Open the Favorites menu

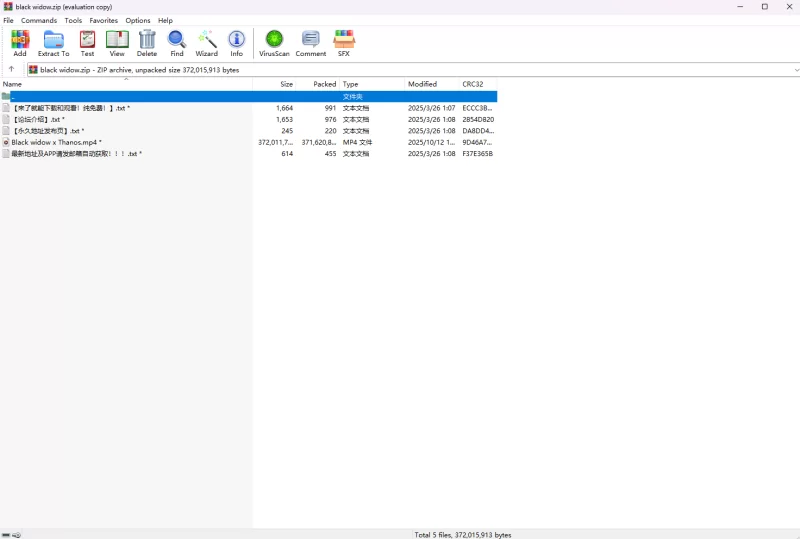pyautogui.click(x=103, y=20)
